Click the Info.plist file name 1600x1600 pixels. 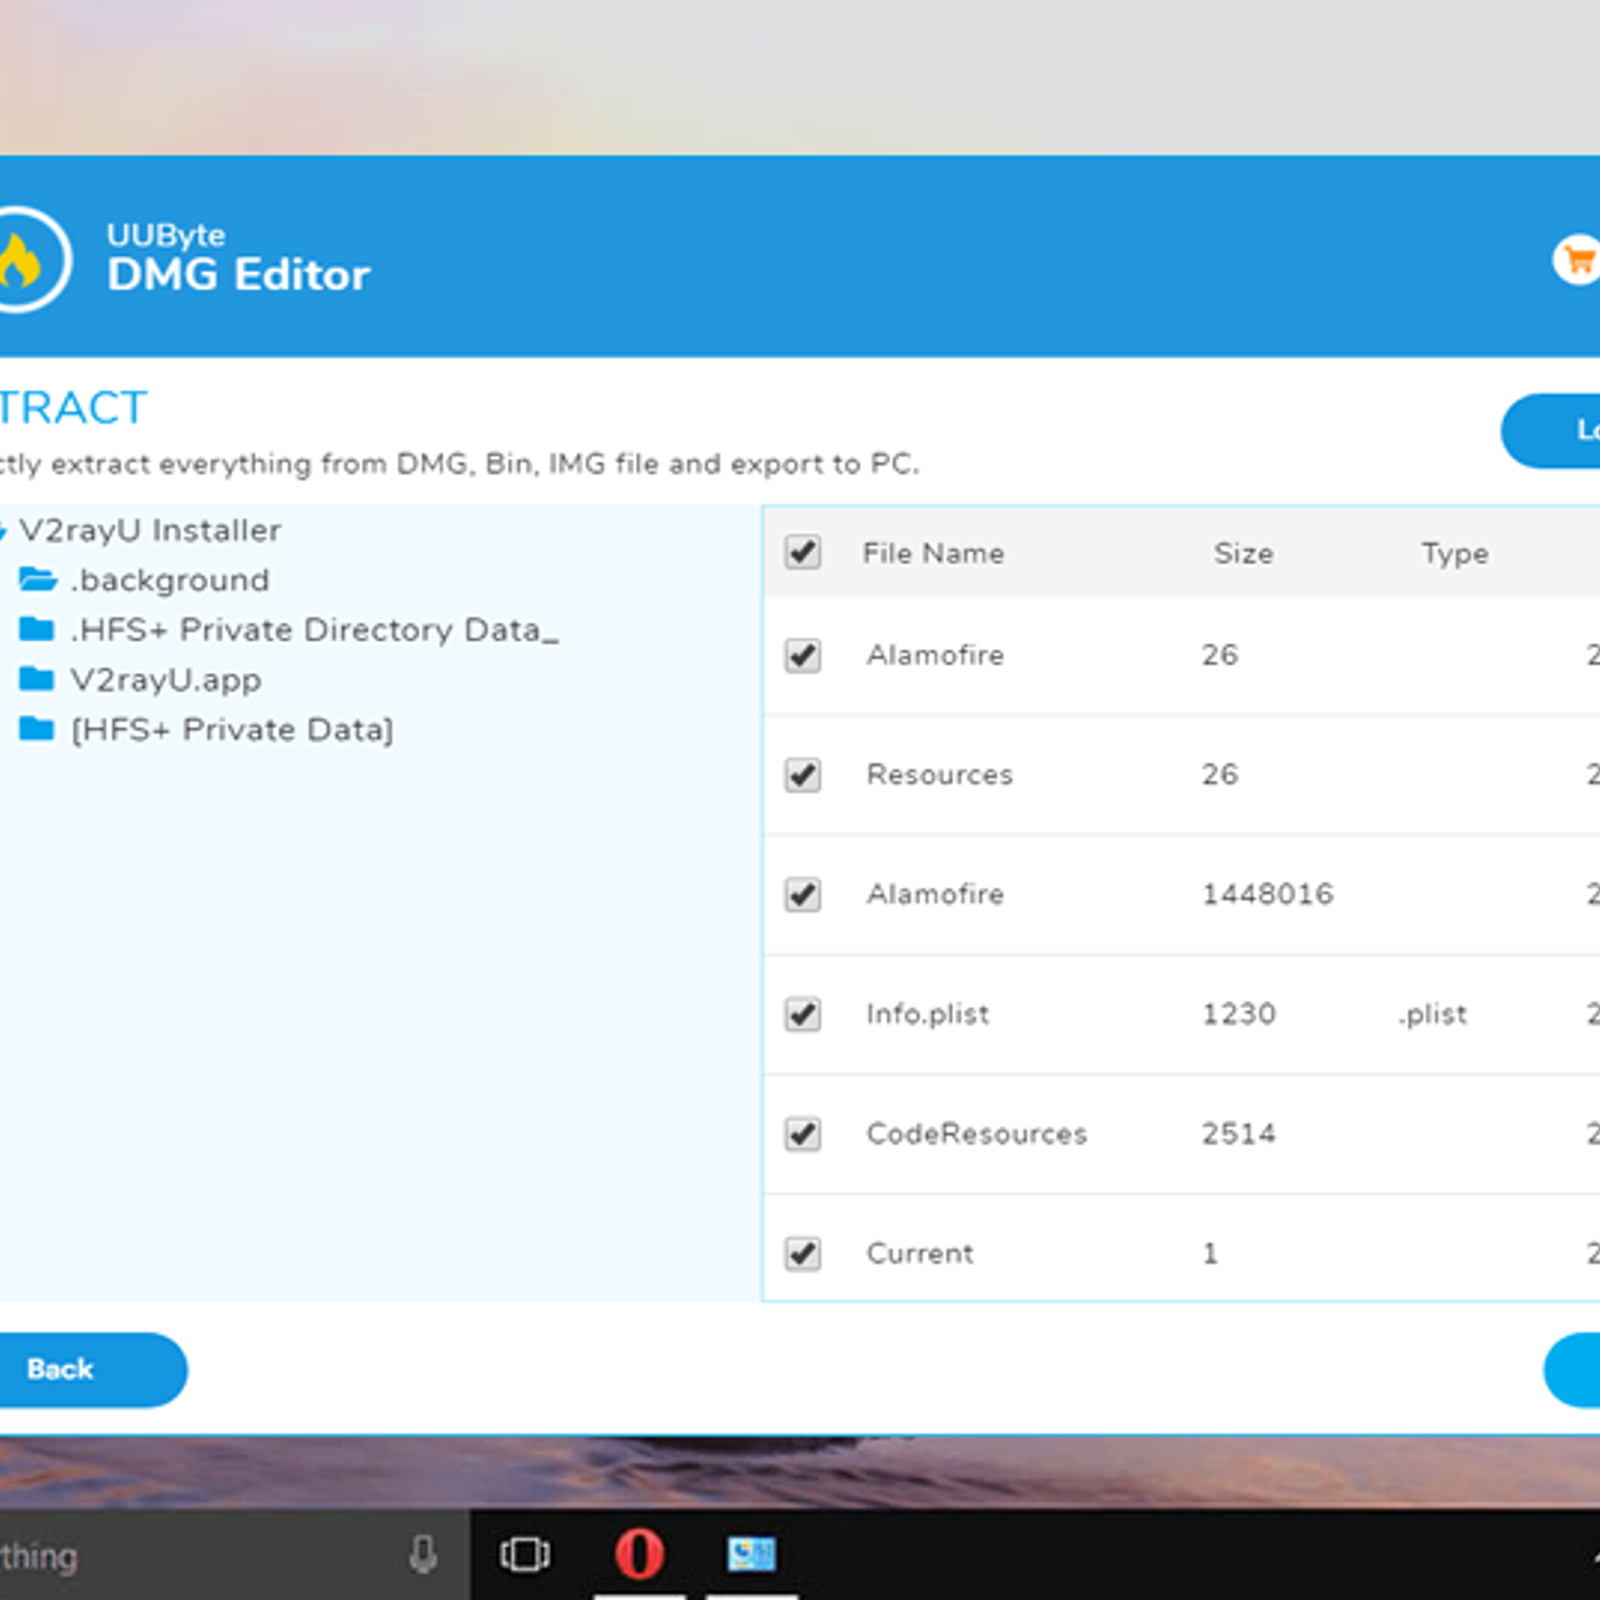pyautogui.click(x=927, y=1014)
